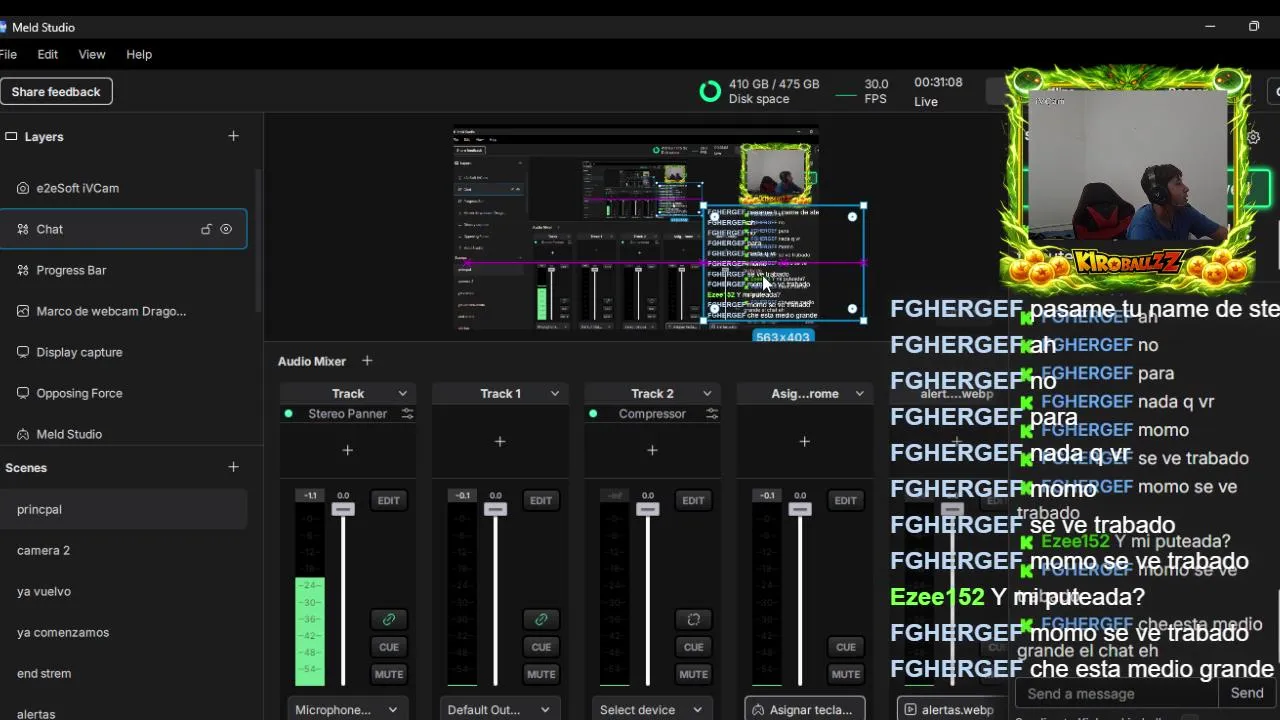Open the View menu
Screen dimensions: 1280x720
(x=92, y=54)
